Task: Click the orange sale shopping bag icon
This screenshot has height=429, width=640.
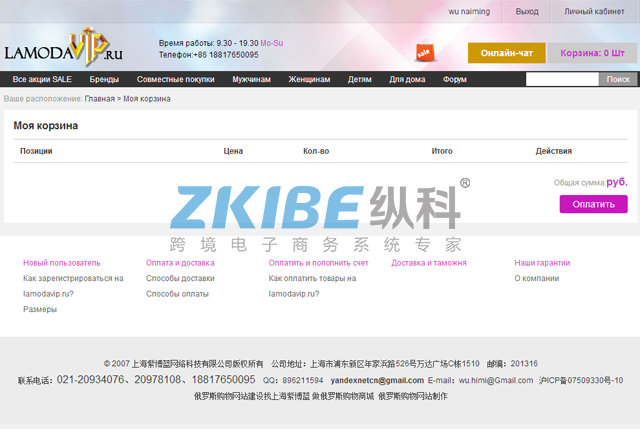Action: (x=424, y=51)
